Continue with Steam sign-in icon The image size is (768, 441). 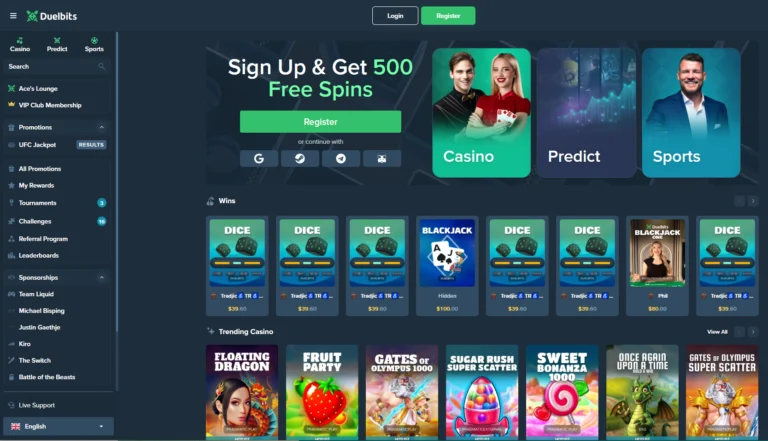(300, 158)
